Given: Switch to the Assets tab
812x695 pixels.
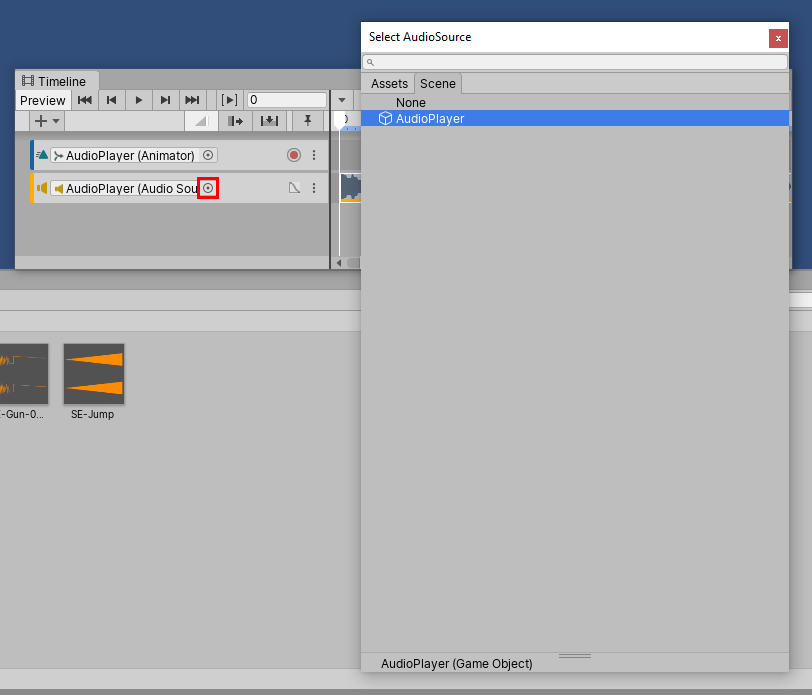Looking at the screenshot, I should click(x=389, y=84).
